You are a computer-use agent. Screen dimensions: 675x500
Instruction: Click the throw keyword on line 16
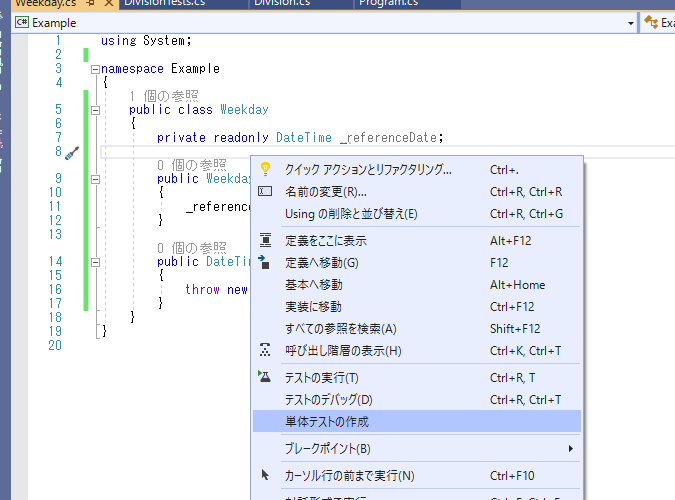pos(202,289)
